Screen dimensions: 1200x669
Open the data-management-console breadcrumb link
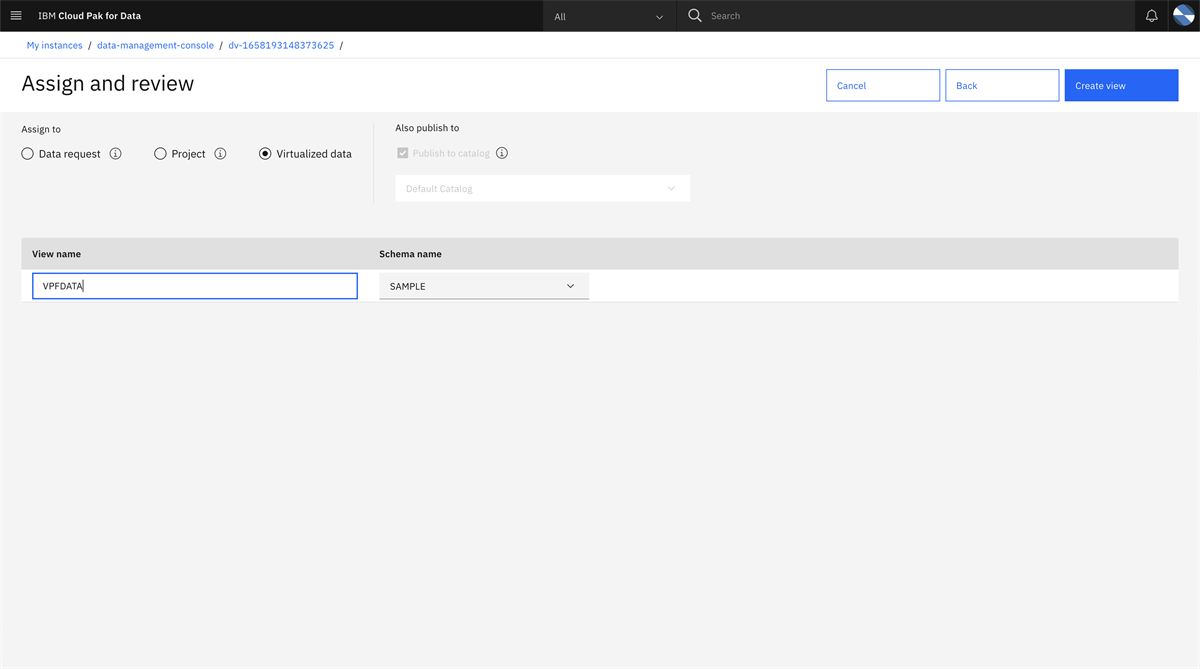pos(155,45)
